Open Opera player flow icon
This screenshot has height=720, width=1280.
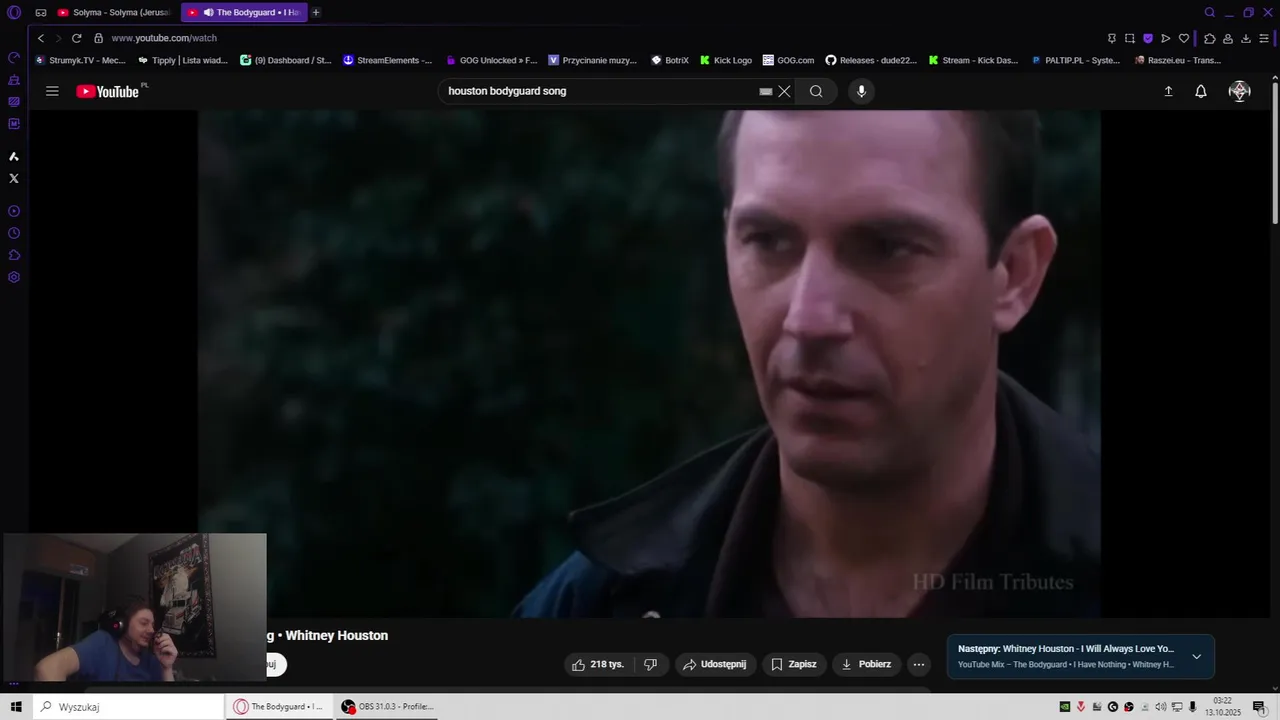click(x=1166, y=38)
